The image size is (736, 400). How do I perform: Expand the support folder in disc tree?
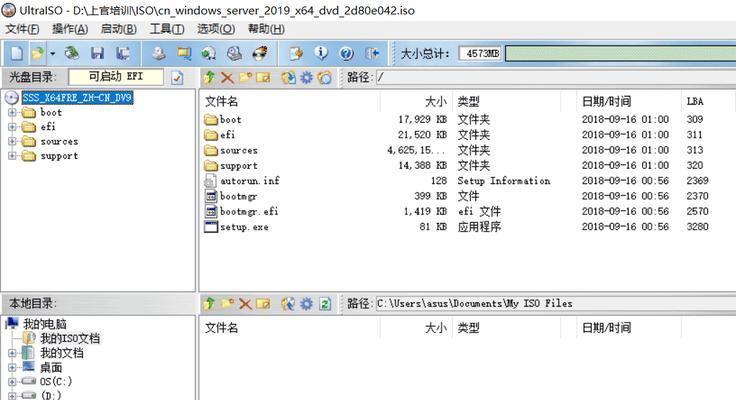(x=12, y=155)
